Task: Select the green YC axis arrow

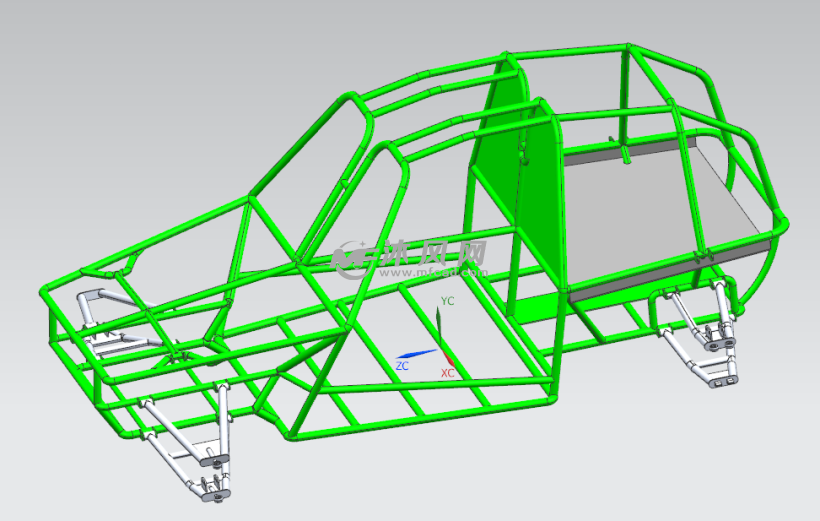Action: pos(438,325)
